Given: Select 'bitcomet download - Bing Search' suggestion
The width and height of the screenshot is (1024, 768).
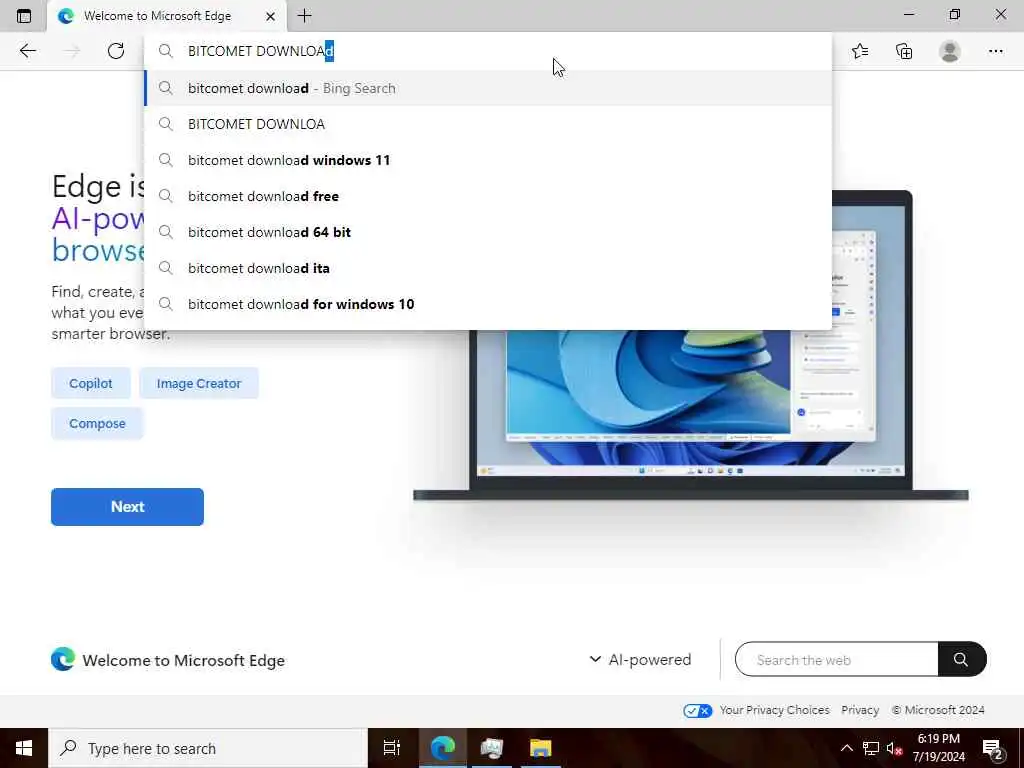Looking at the screenshot, I should coord(488,88).
